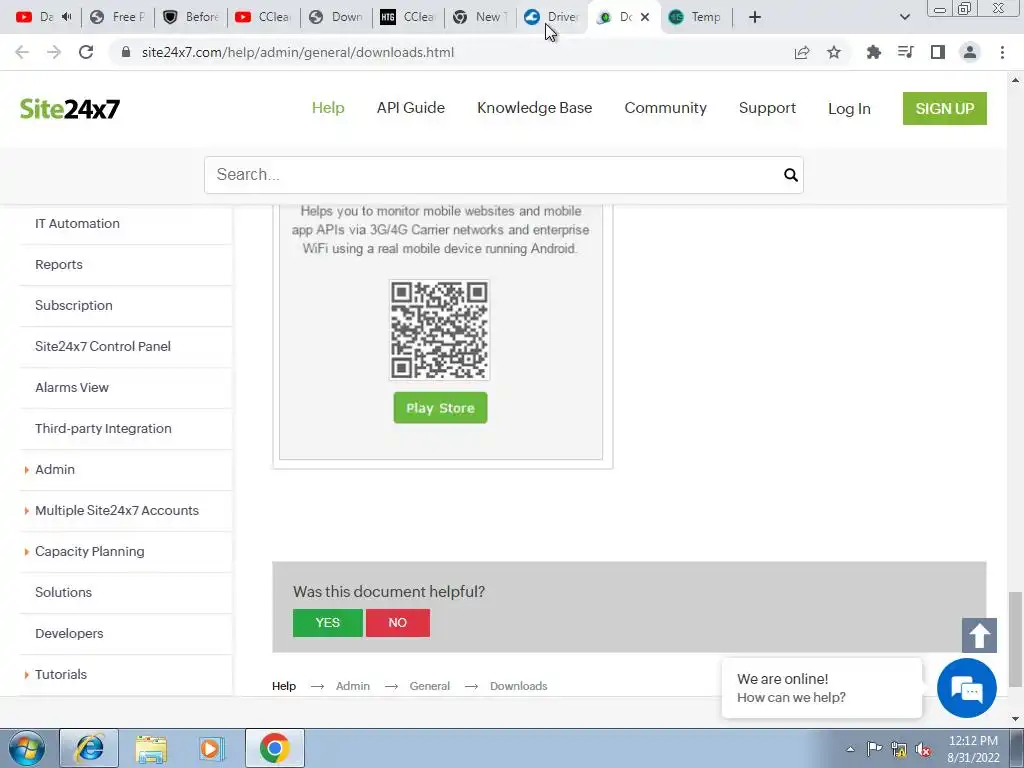Screen dimensions: 1024x768
Task: Open the tab search chevron
Action: pyautogui.click(x=904, y=17)
